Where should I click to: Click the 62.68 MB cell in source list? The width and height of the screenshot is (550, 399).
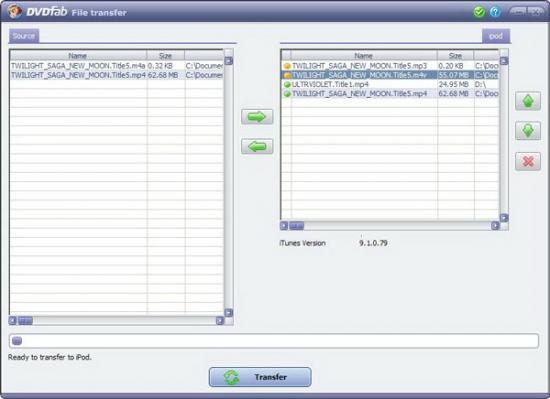[x=163, y=75]
